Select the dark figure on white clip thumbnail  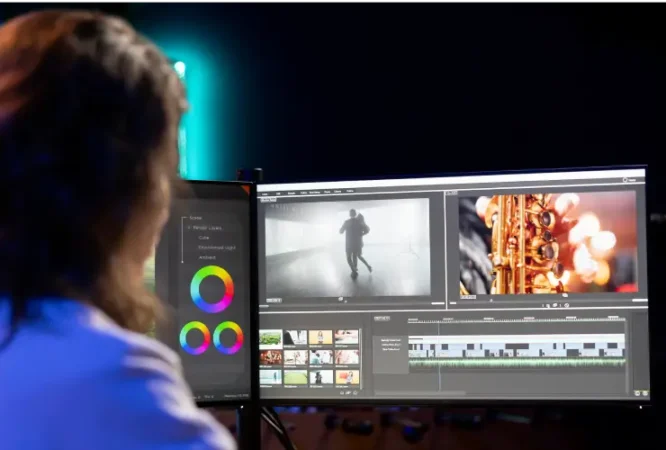tap(321, 377)
